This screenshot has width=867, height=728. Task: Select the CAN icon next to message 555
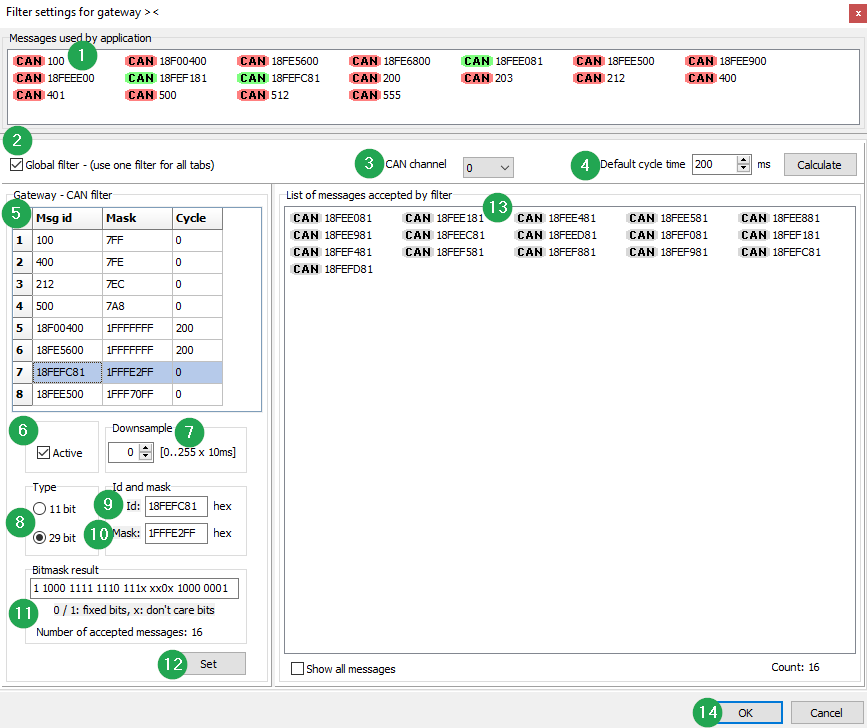coord(365,95)
